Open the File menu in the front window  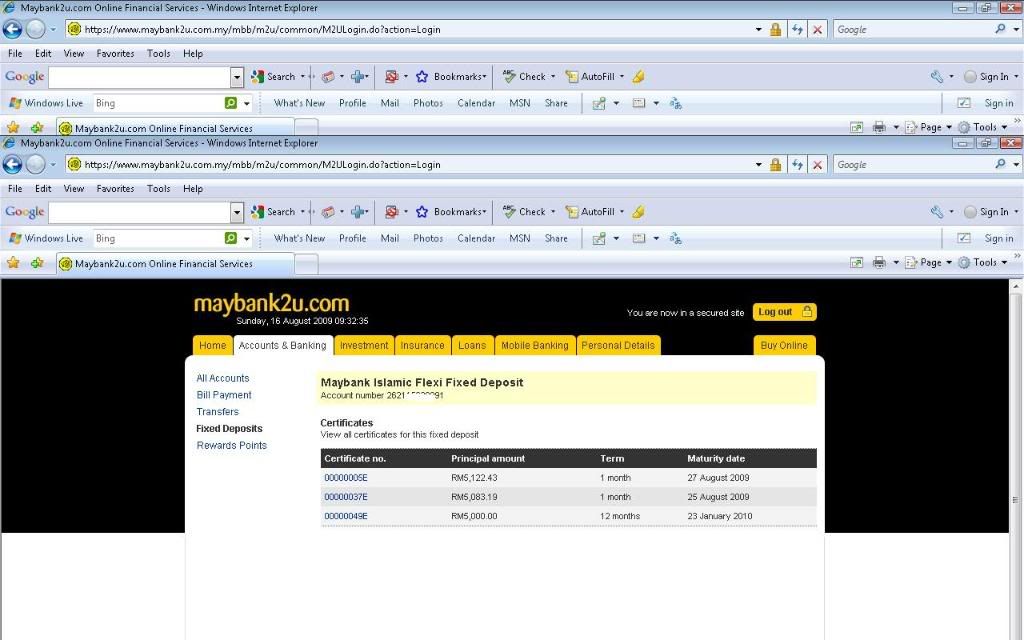(x=15, y=189)
